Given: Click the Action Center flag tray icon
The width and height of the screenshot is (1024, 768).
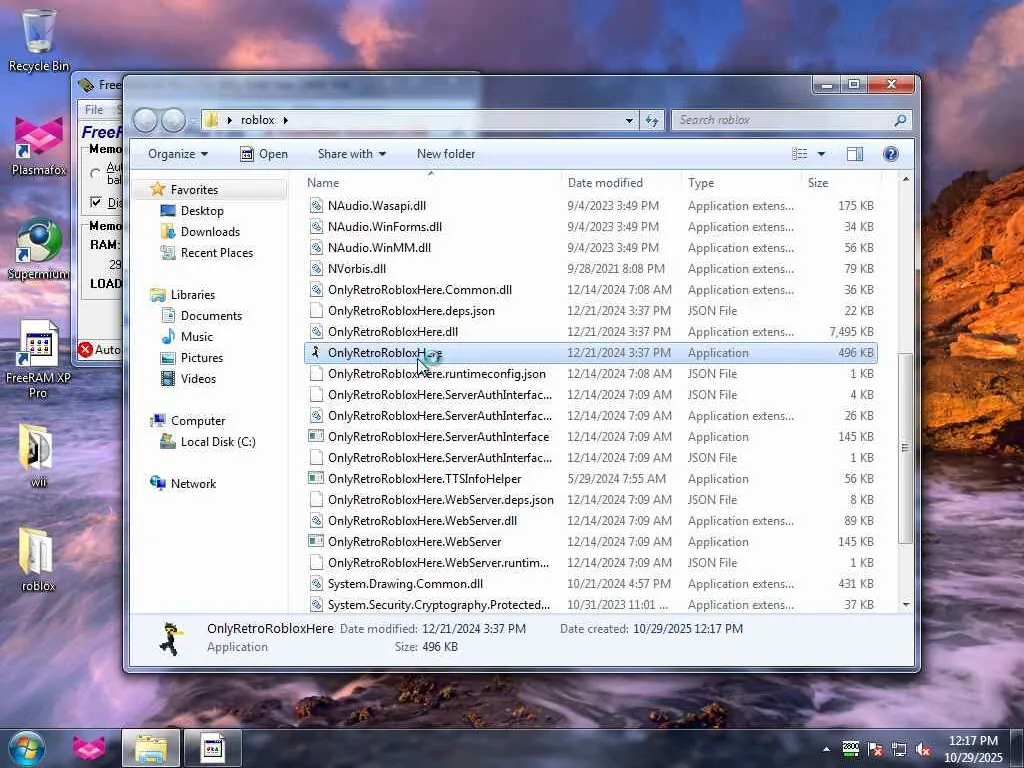Looking at the screenshot, I should (875, 750).
